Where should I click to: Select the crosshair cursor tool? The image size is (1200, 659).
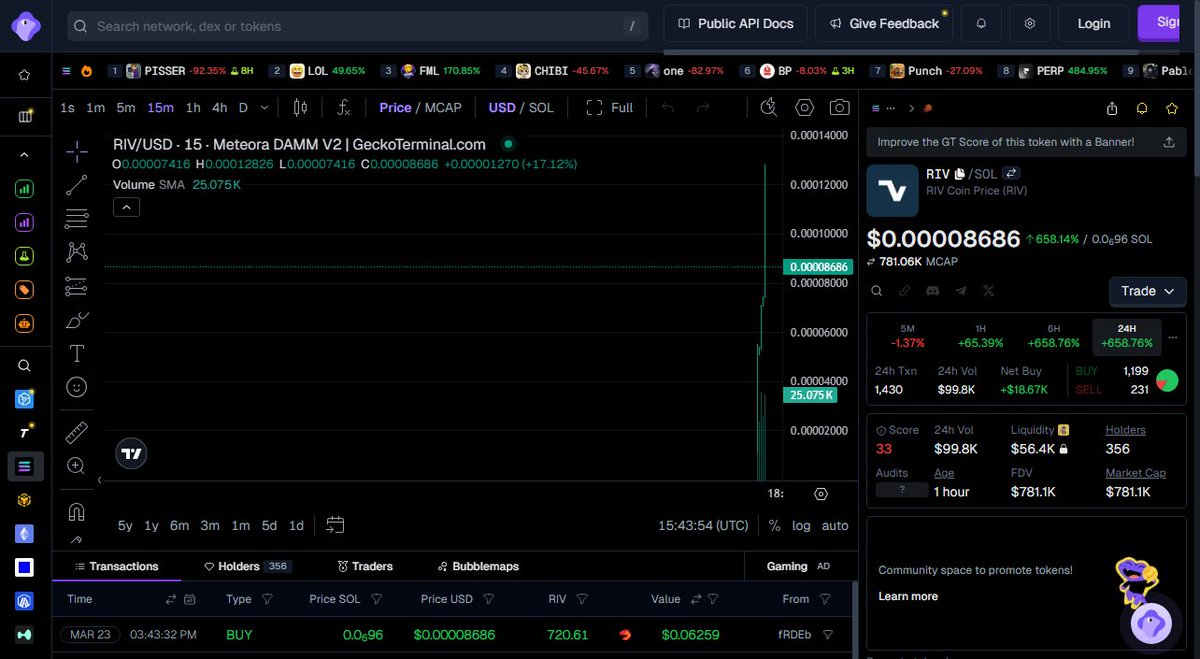coord(77,152)
